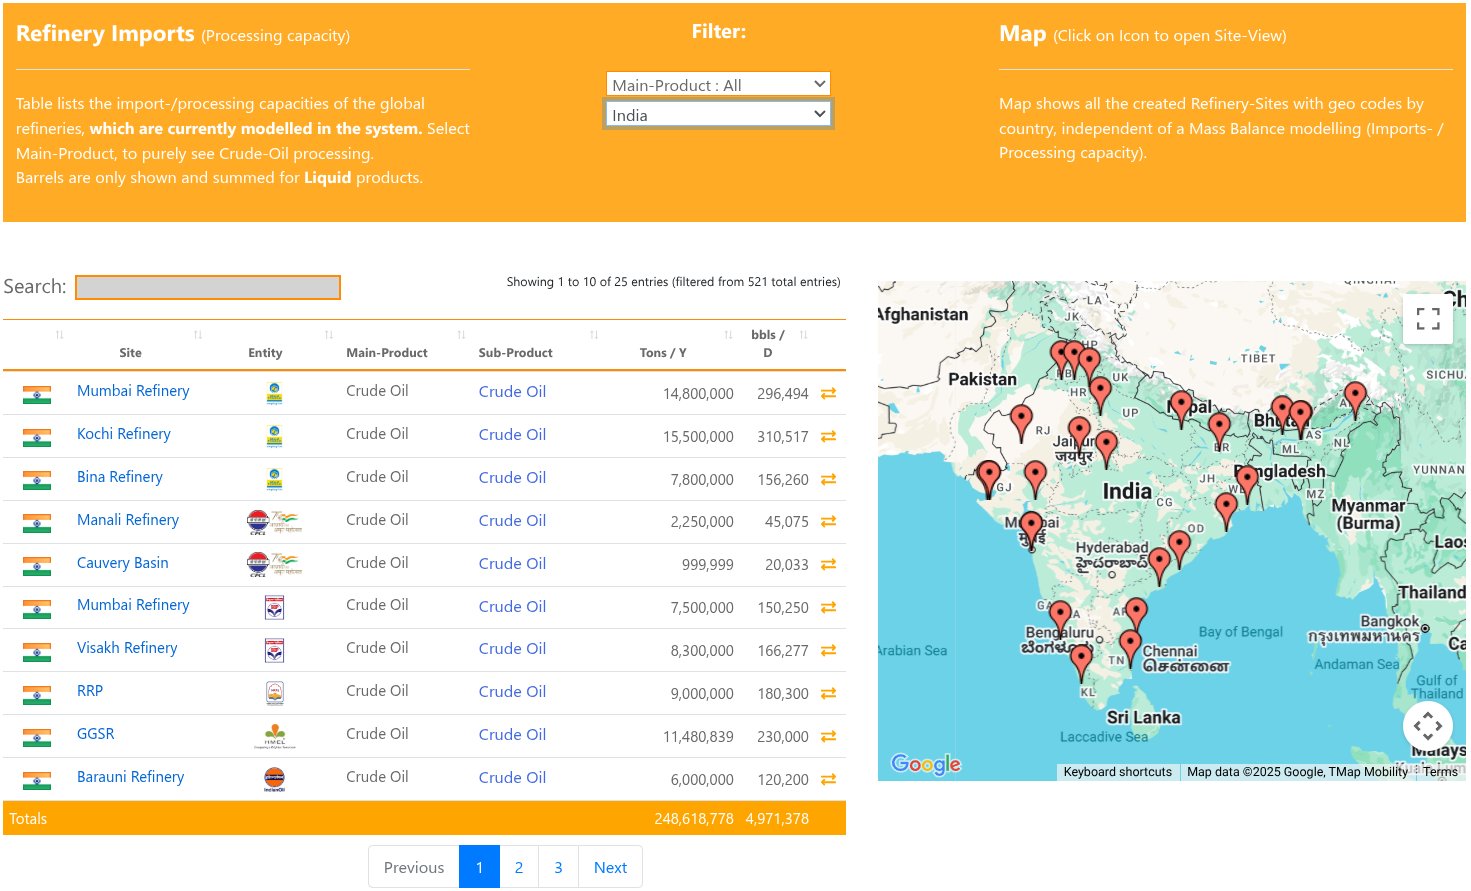This screenshot has width=1471, height=891.
Task: Click the entity logo in Barauni Refinery row
Action: click(274, 779)
